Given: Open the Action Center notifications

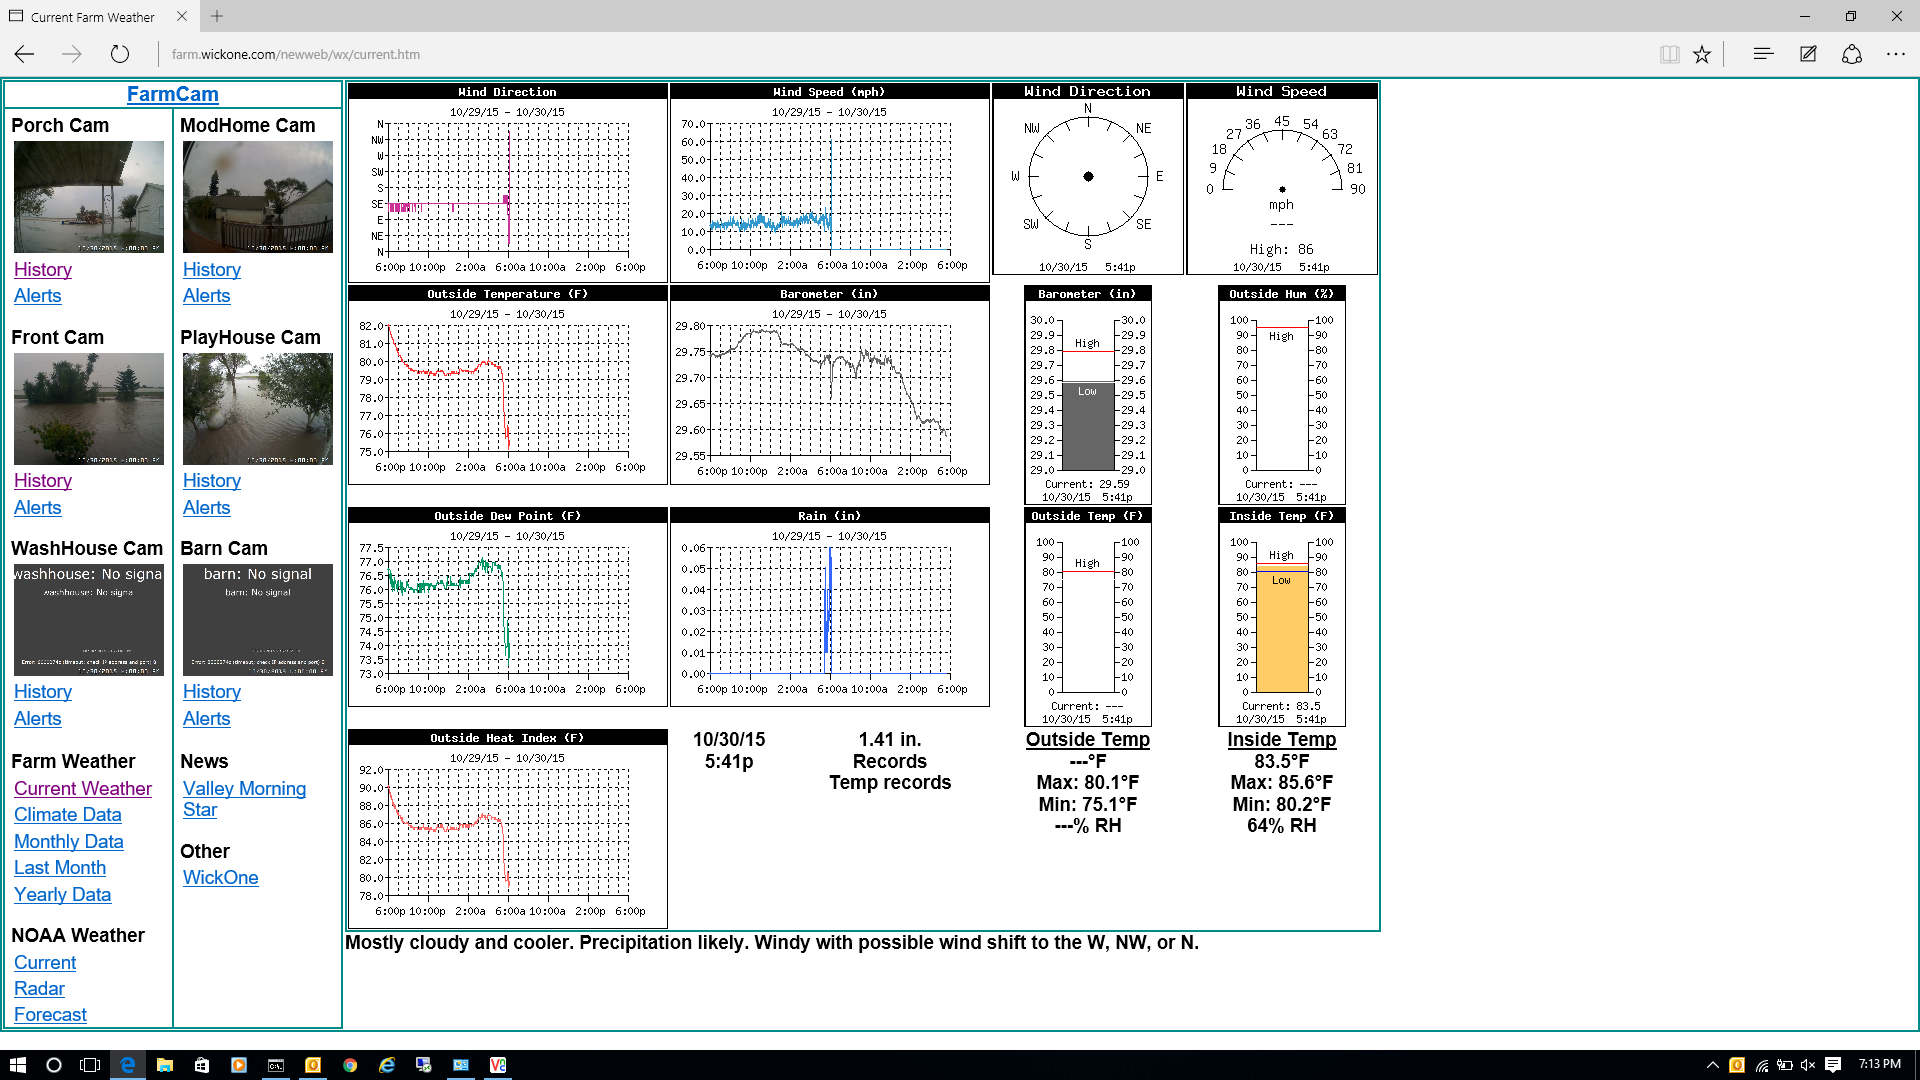Looking at the screenshot, I should [1833, 1065].
